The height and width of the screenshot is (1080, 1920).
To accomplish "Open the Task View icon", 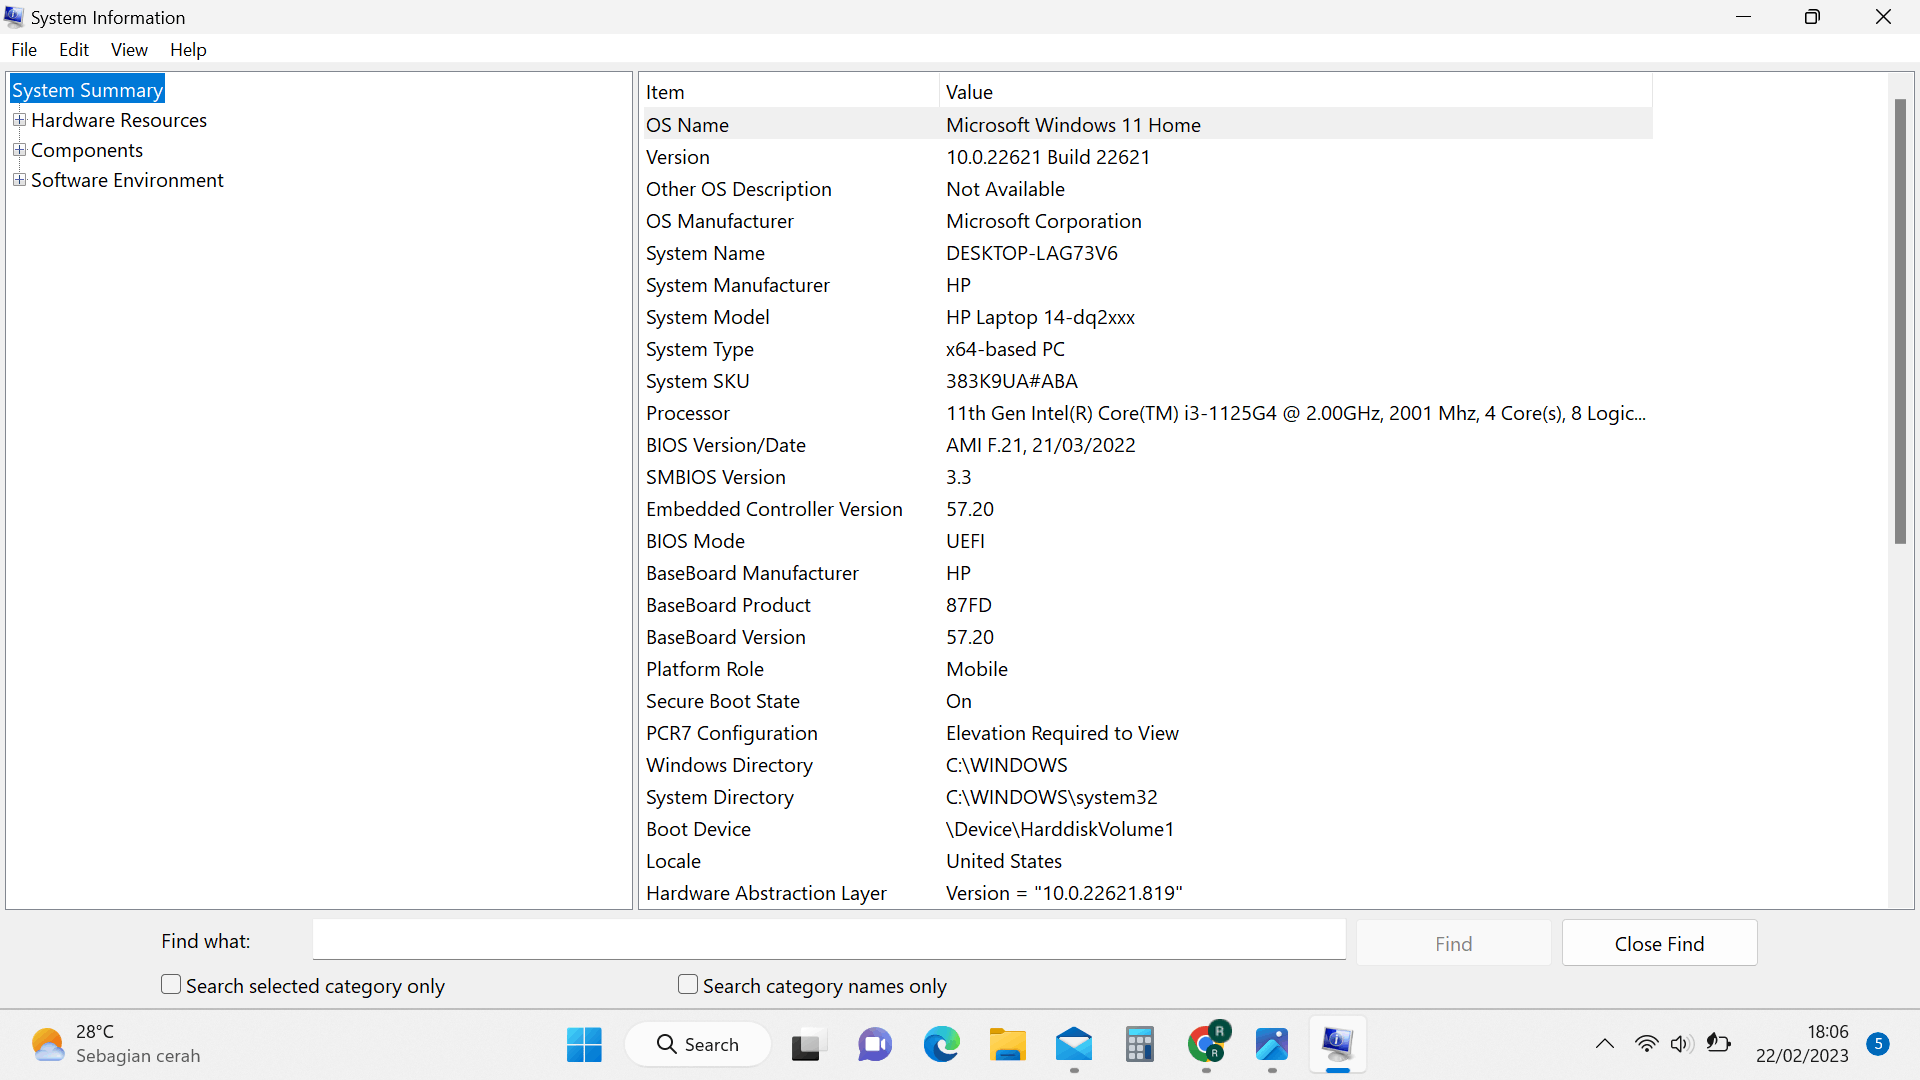I will click(808, 1045).
